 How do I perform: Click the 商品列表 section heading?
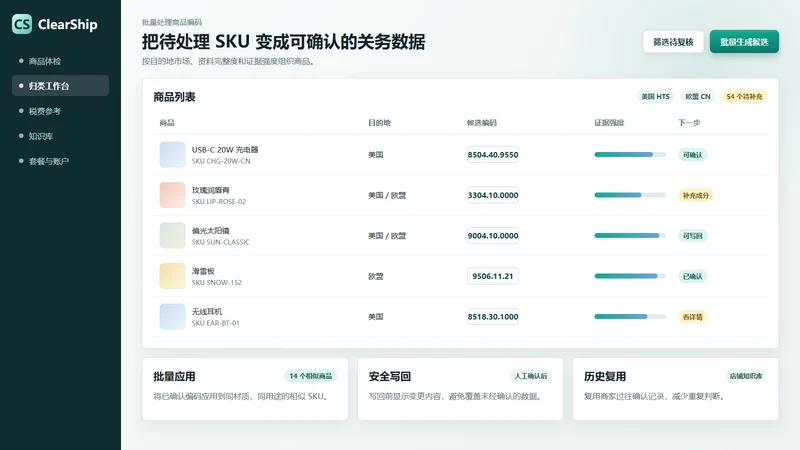pos(174,97)
